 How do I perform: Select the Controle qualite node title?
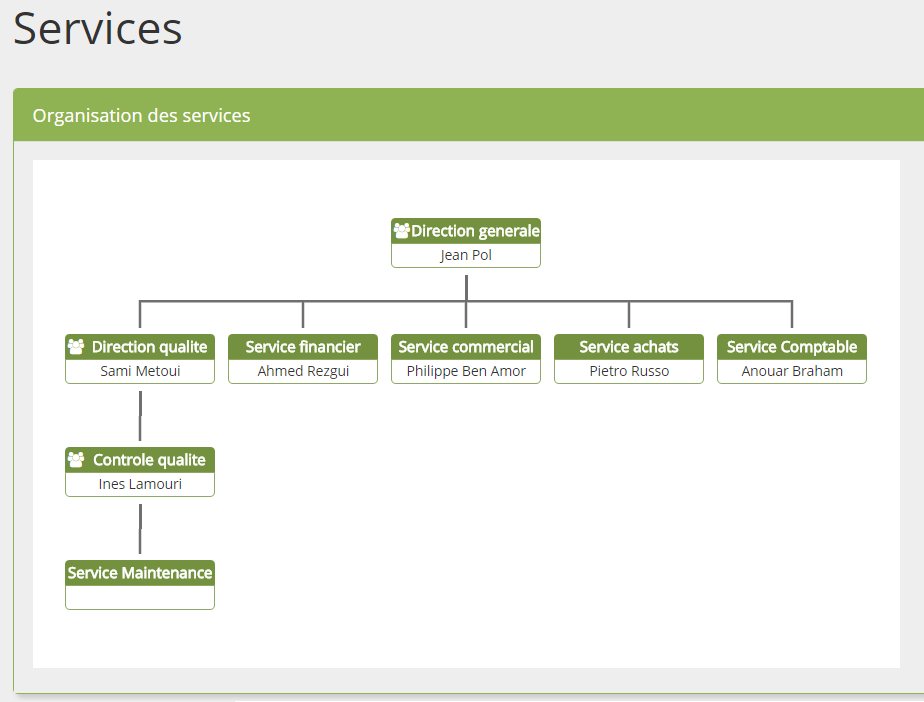150,460
